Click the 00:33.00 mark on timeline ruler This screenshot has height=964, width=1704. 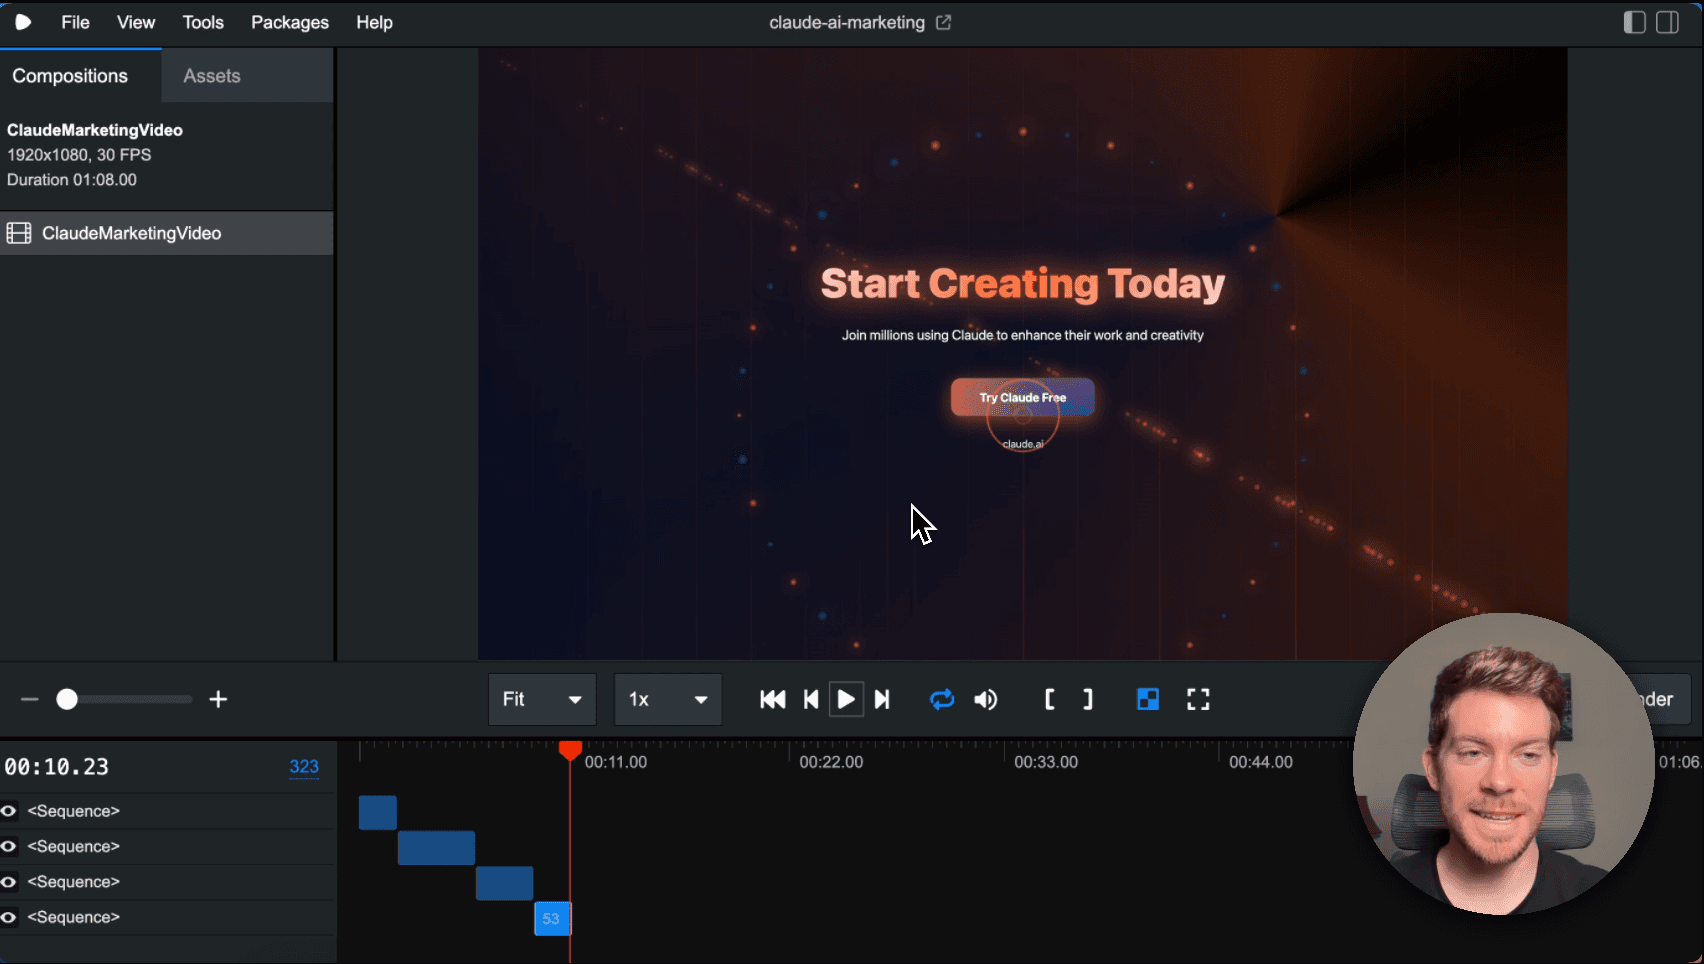(x=1046, y=762)
